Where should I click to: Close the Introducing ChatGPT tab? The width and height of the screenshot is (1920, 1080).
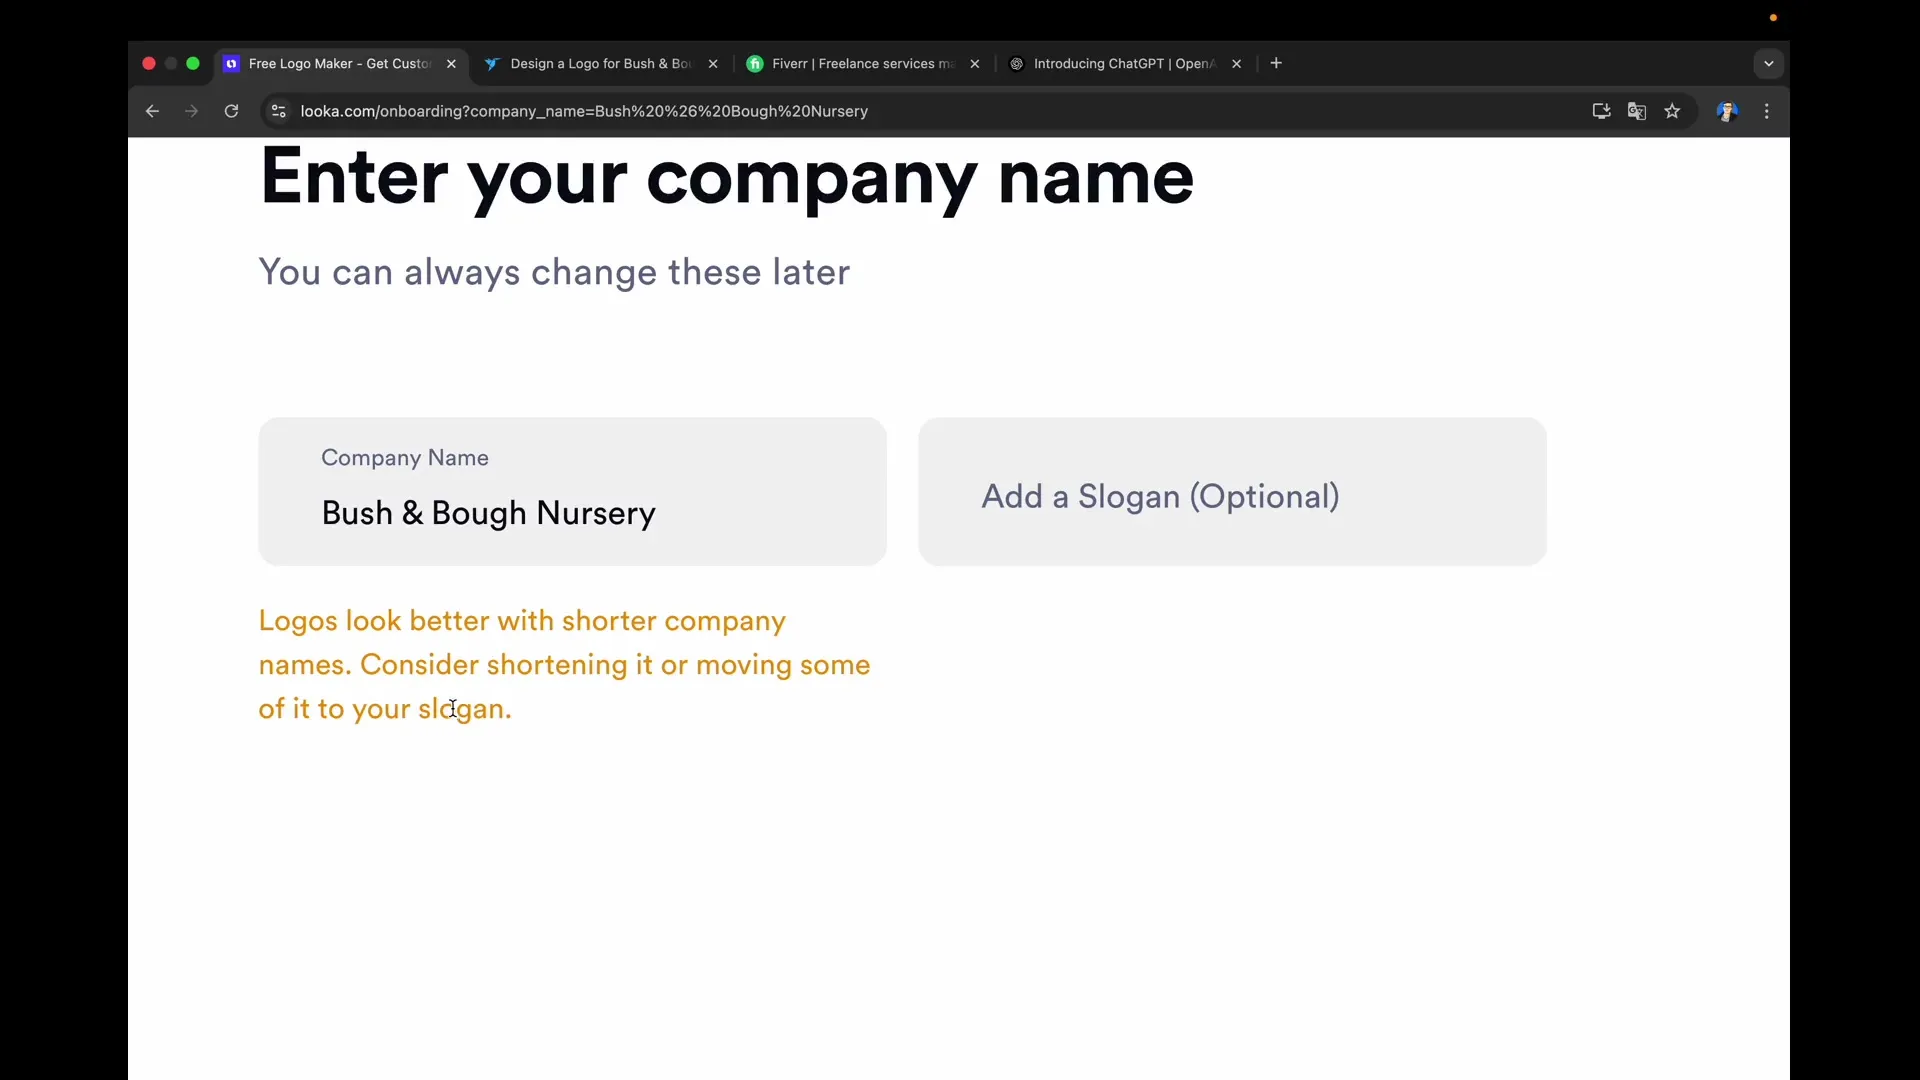(x=1237, y=64)
